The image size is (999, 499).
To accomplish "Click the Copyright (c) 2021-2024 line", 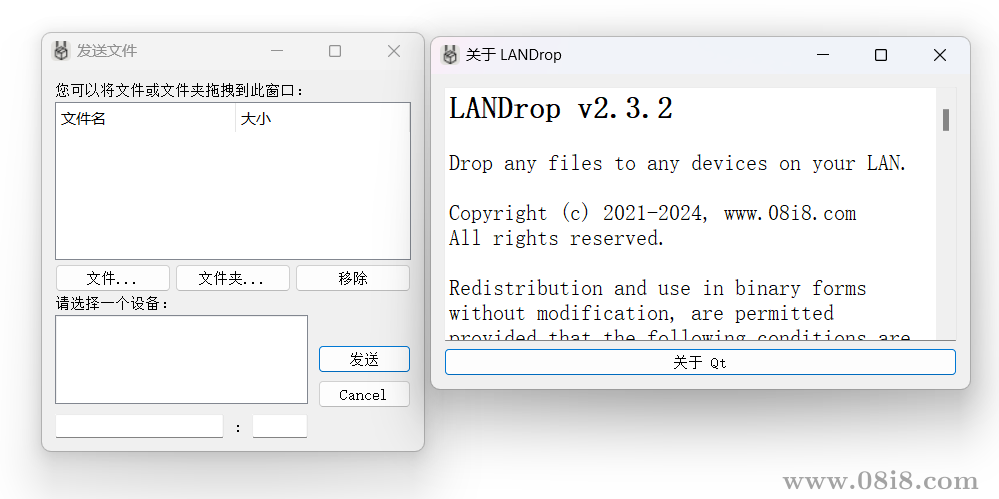I will pos(652,213).
